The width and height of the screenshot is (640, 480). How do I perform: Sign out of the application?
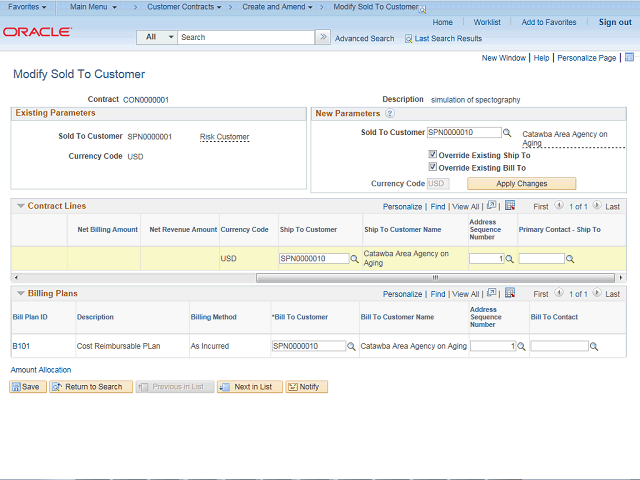615,22
